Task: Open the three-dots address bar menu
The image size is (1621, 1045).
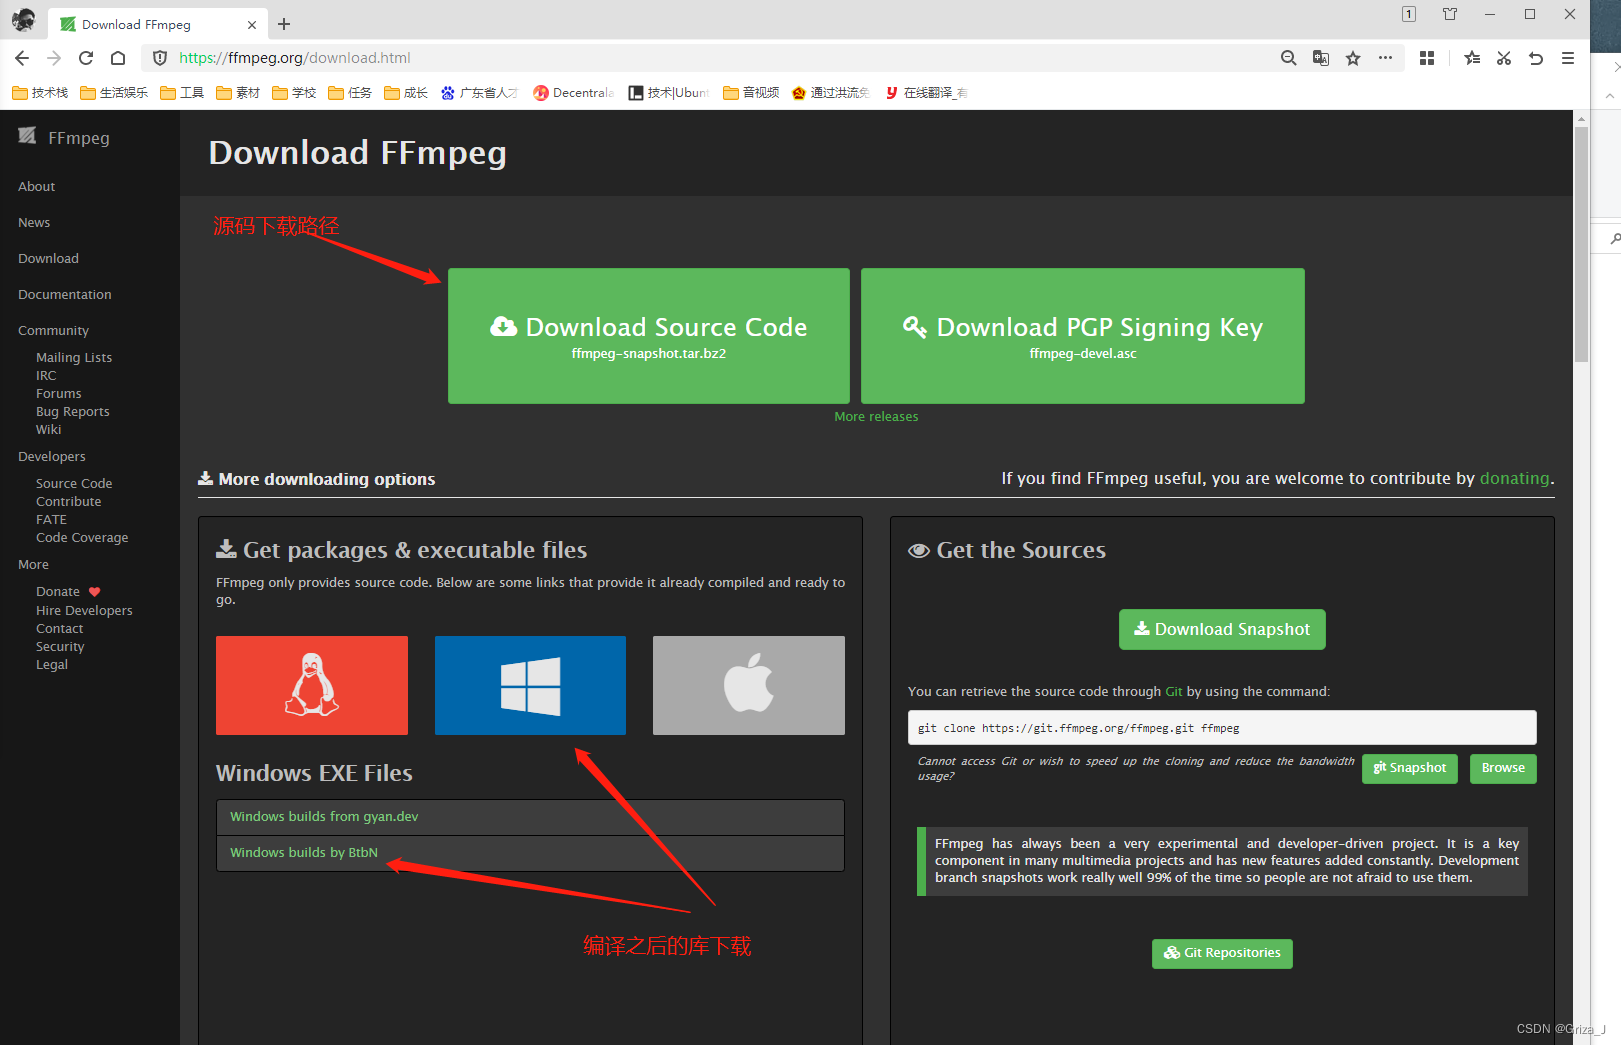Action: coord(1385,58)
